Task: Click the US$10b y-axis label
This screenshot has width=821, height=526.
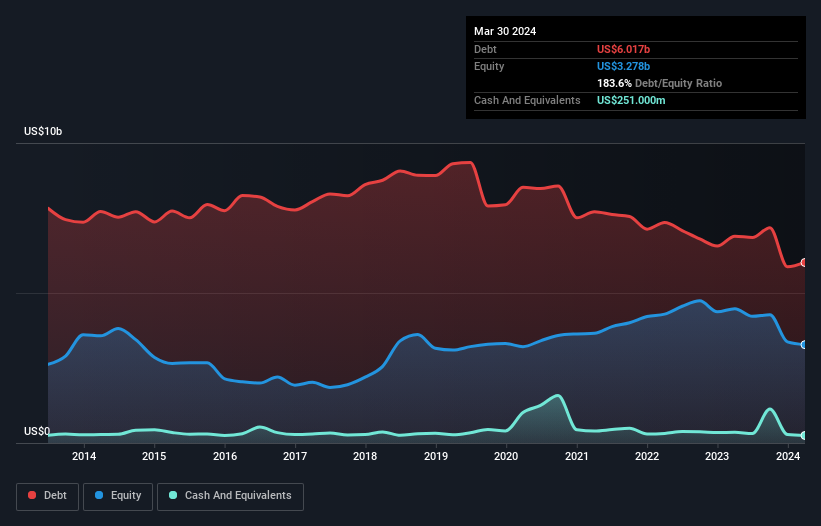Action: click(43, 131)
